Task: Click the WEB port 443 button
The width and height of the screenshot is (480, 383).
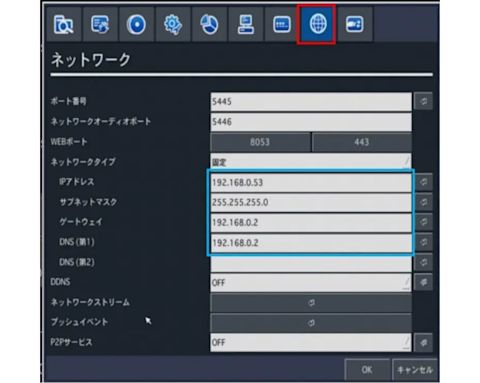Action: pyautogui.click(x=362, y=142)
